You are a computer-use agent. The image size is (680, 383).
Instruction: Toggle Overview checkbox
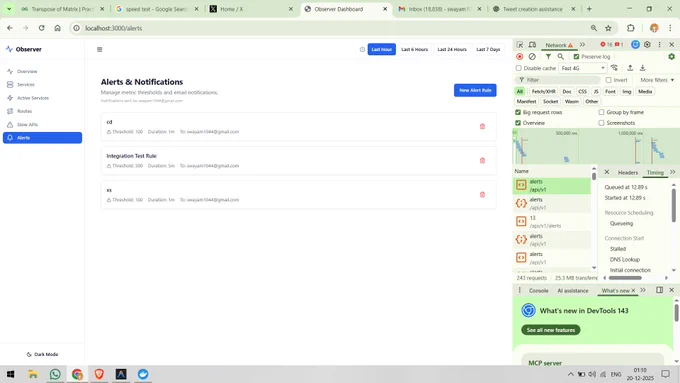(518, 123)
